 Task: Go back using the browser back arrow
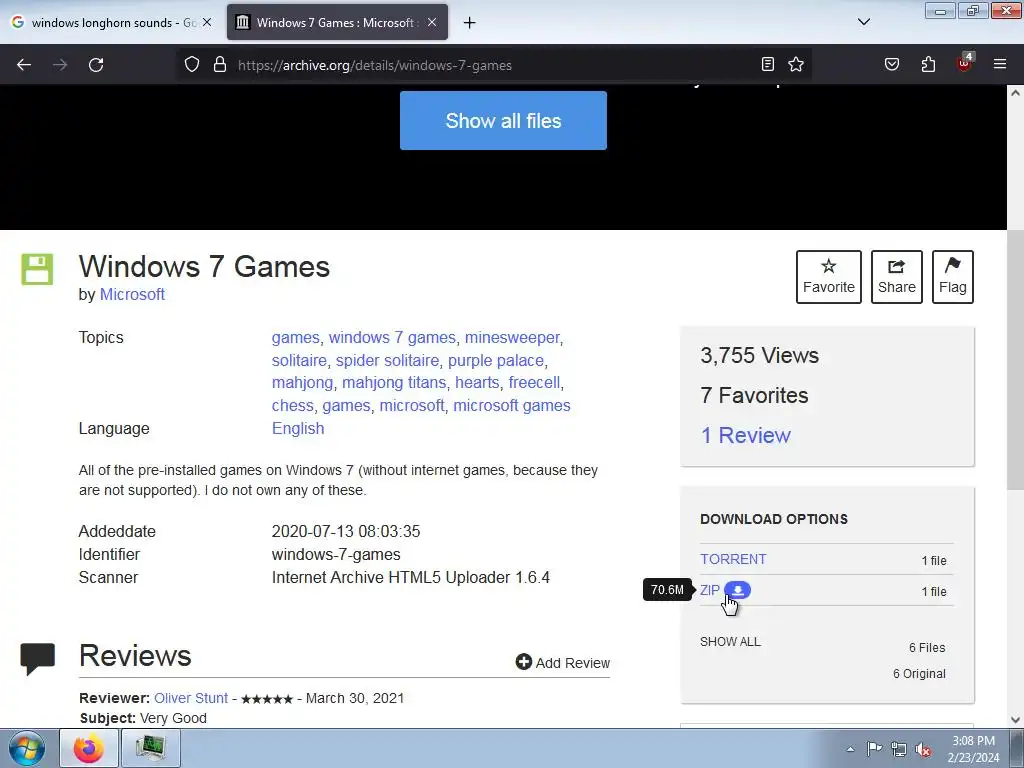click(x=24, y=65)
